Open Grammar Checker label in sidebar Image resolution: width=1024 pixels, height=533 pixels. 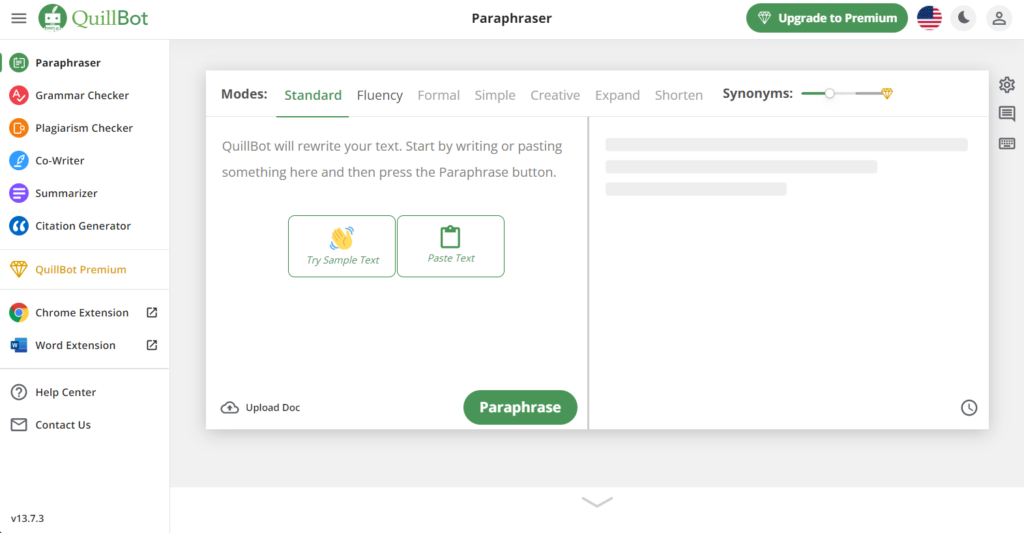pos(82,95)
